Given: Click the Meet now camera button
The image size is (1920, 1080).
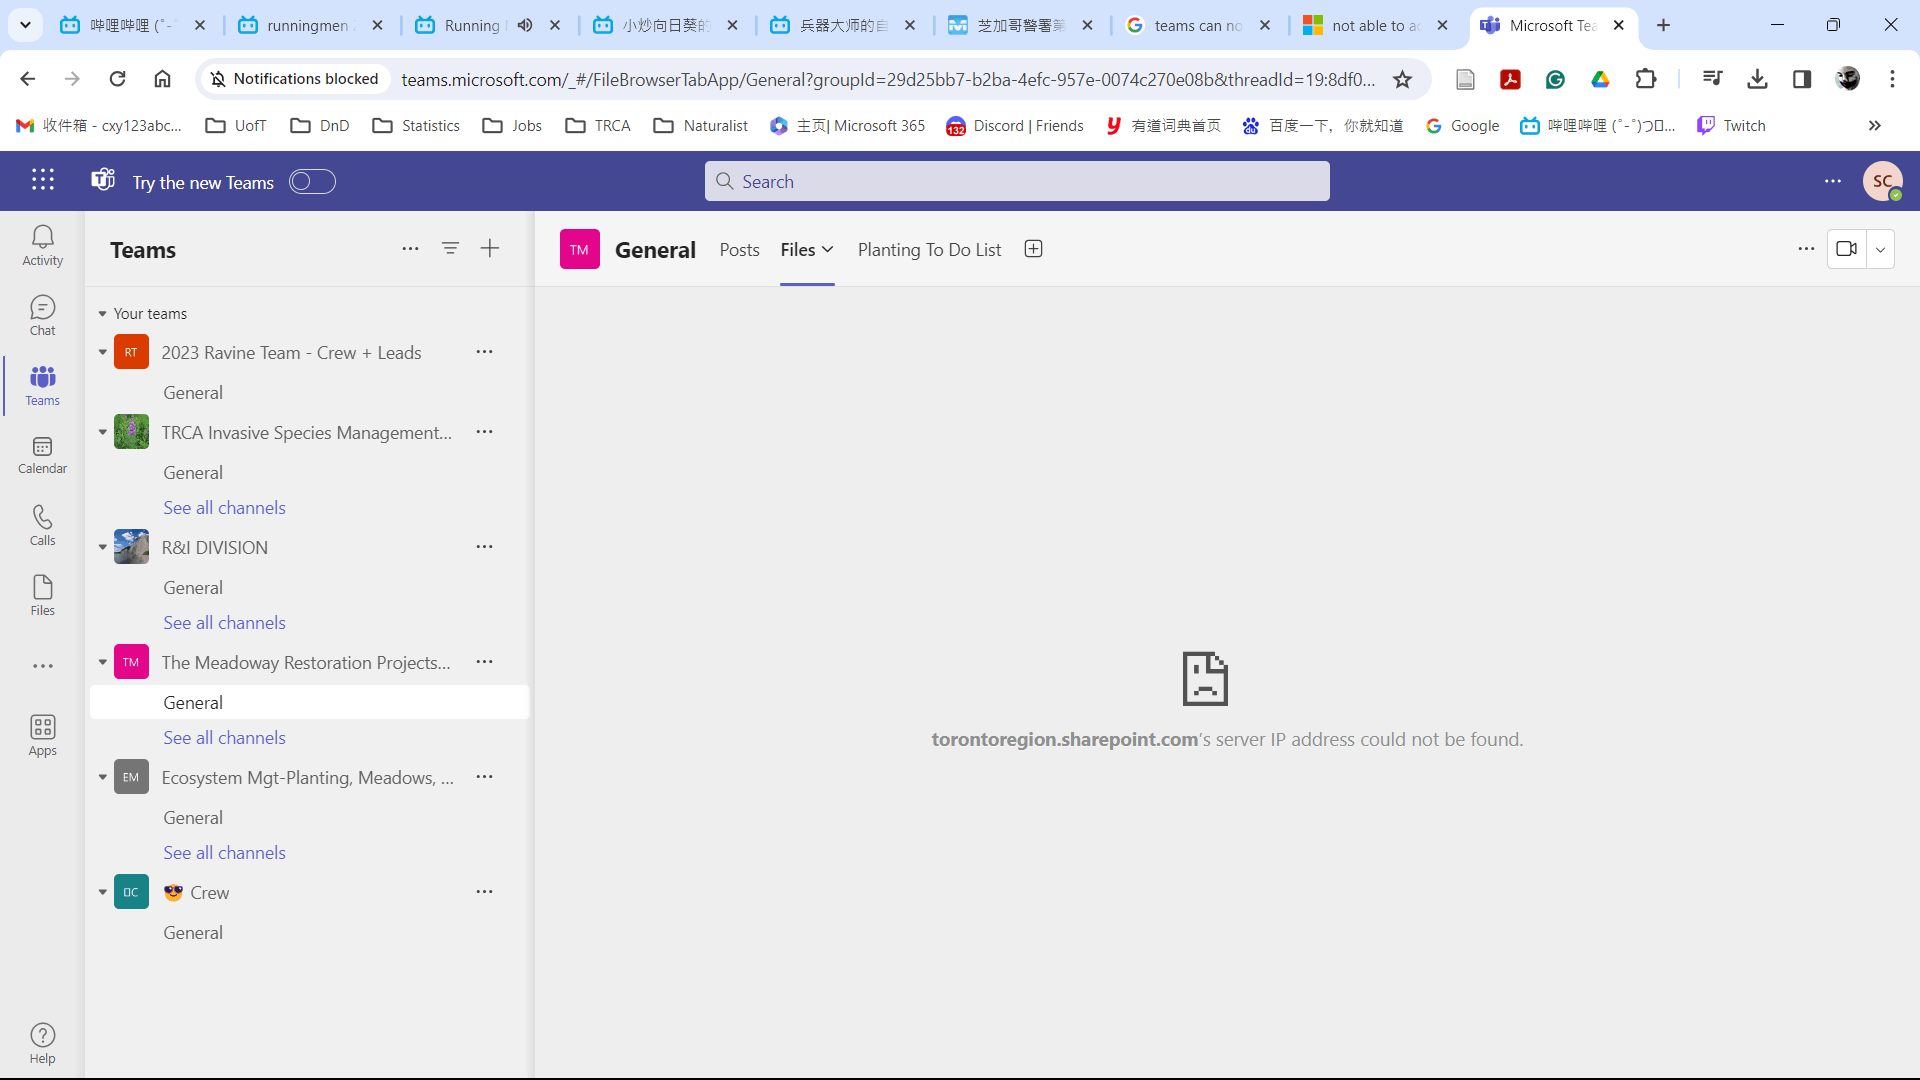Looking at the screenshot, I should pos(1846,249).
